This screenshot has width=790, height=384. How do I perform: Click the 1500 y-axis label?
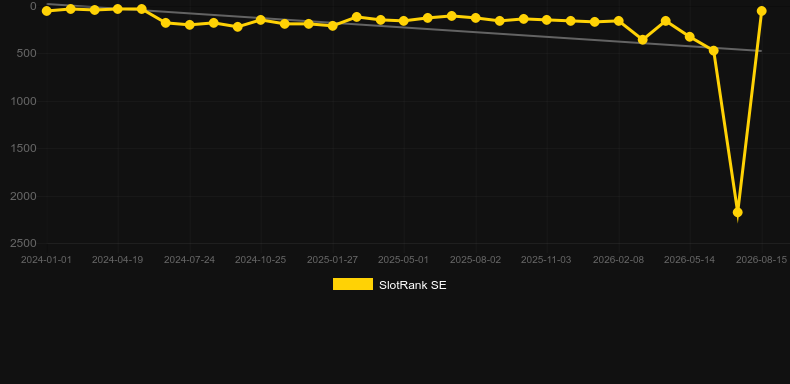pos(24,148)
